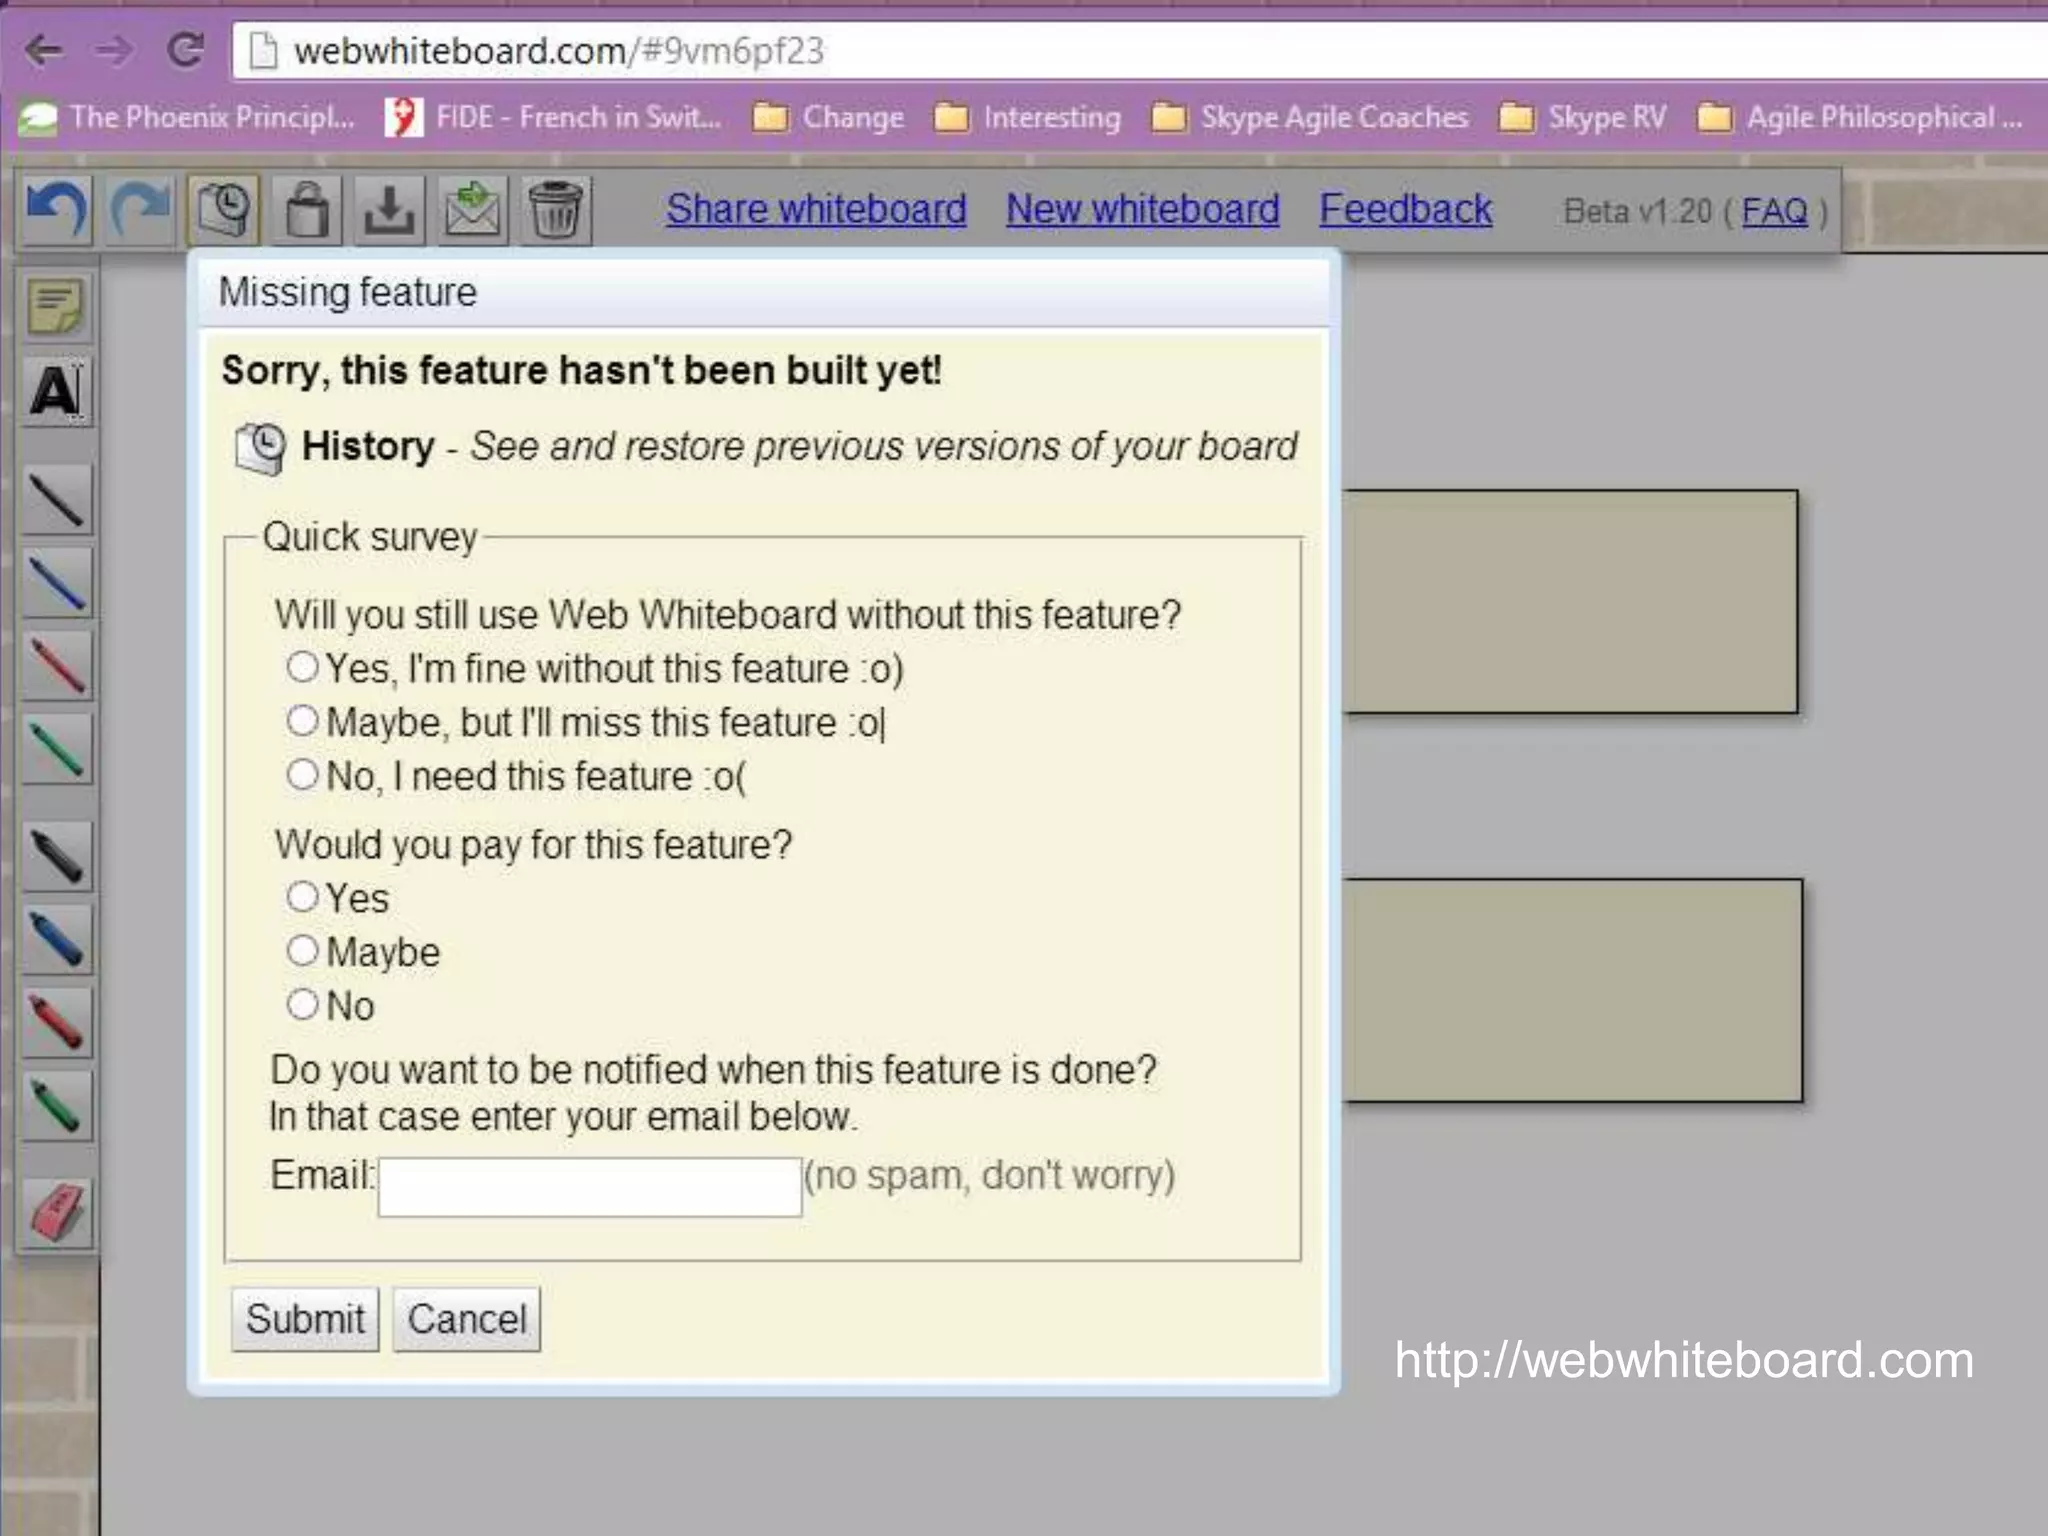Select the text tool
This screenshot has width=2048, height=1536.
pyautogui.click(x=57, y=391)
